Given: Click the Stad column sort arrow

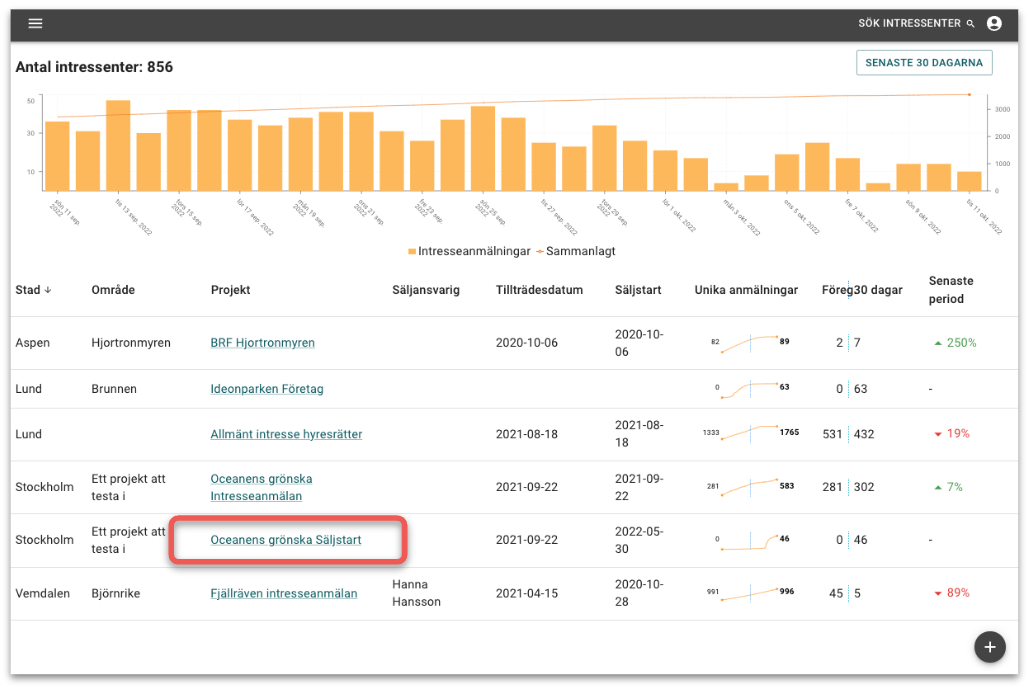Looking at the screenshot, I should point(47,290).
